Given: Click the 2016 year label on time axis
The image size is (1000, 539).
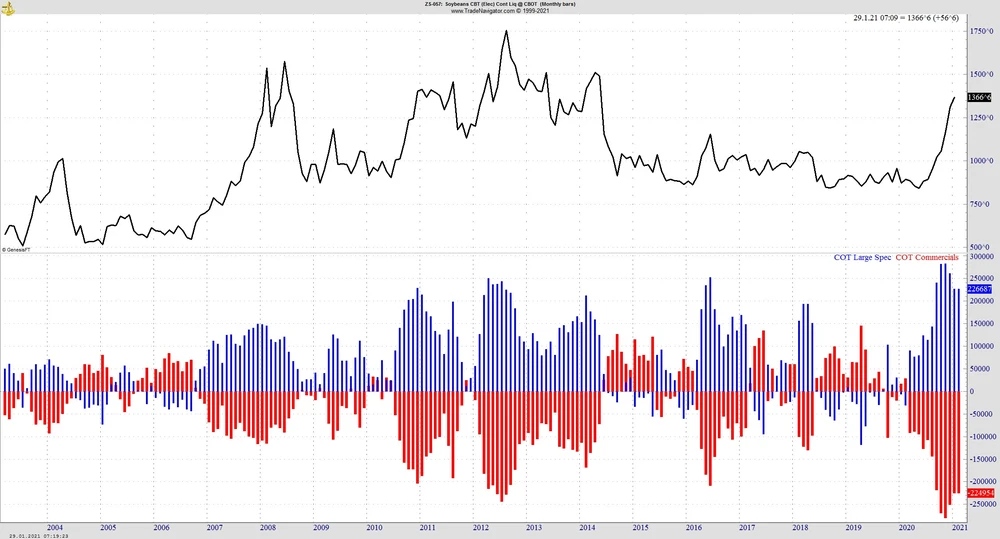Looking at the screenshot, I should point(693,527).
